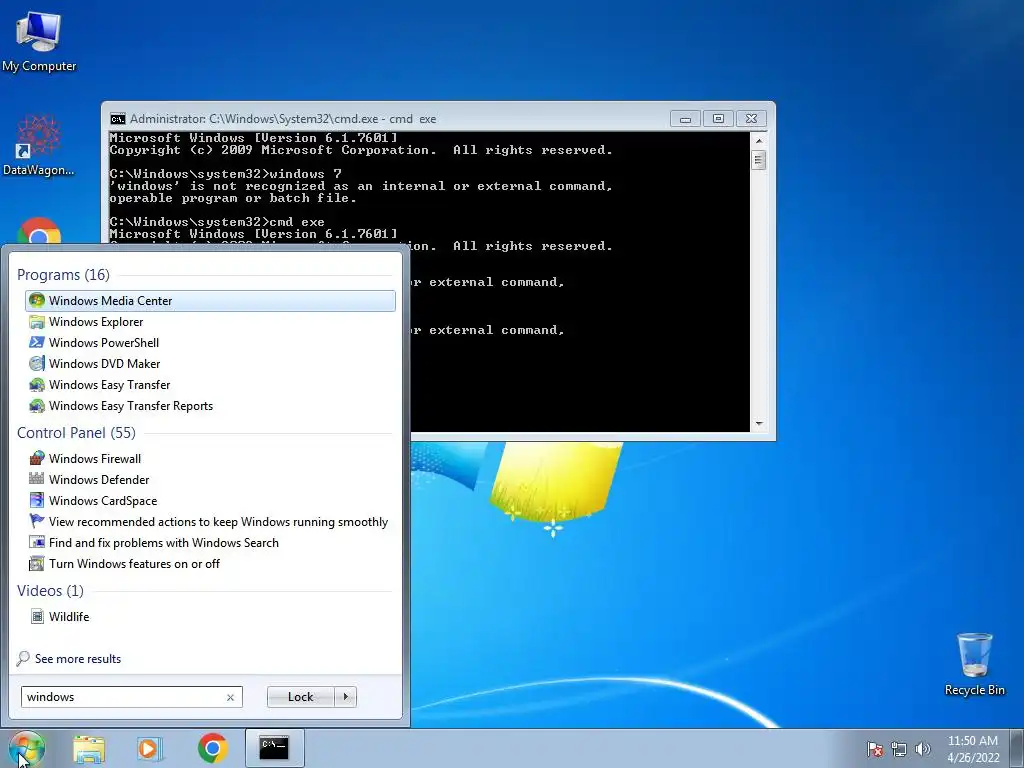Click the Windows Easy Transfer Reports icon

[37, 406]
